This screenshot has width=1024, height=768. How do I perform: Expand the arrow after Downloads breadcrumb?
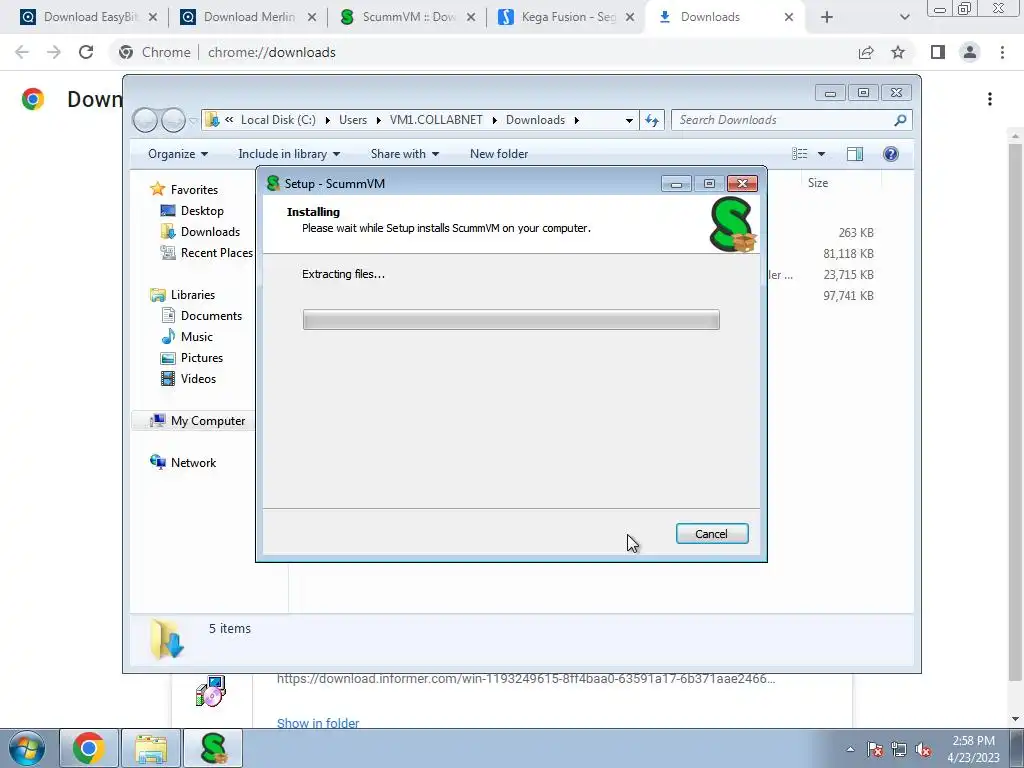tap(577, 120)
